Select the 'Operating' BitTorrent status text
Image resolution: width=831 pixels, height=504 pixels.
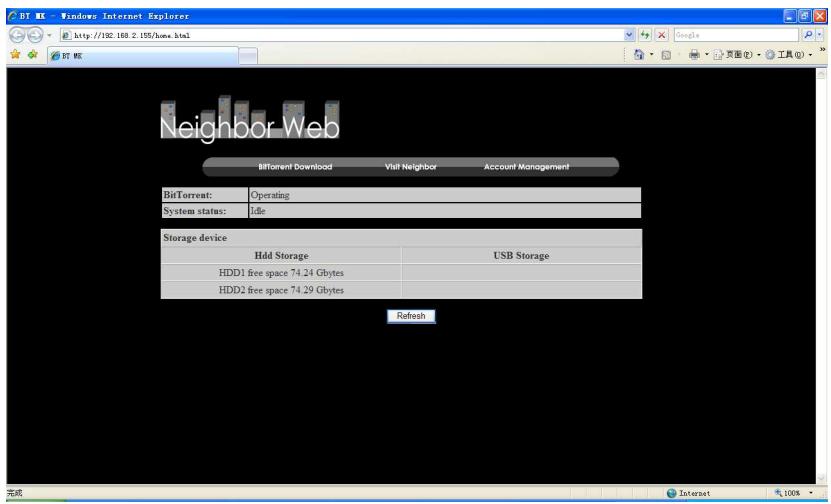coord(270,195)
